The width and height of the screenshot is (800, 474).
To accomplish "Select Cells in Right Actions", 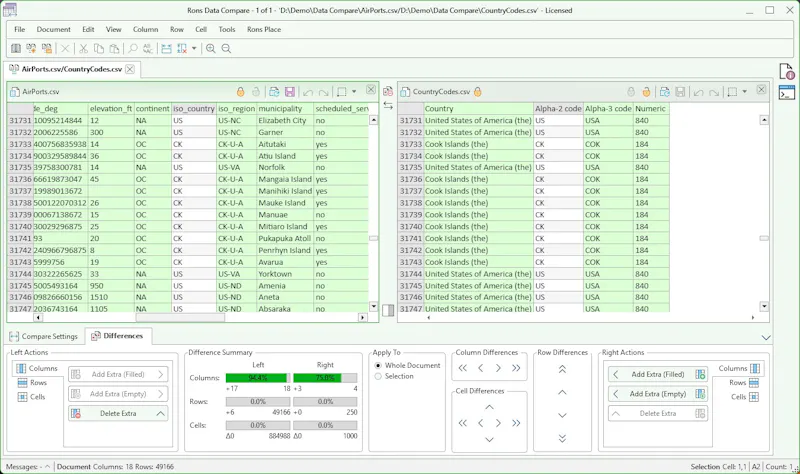I will point(745,397).
